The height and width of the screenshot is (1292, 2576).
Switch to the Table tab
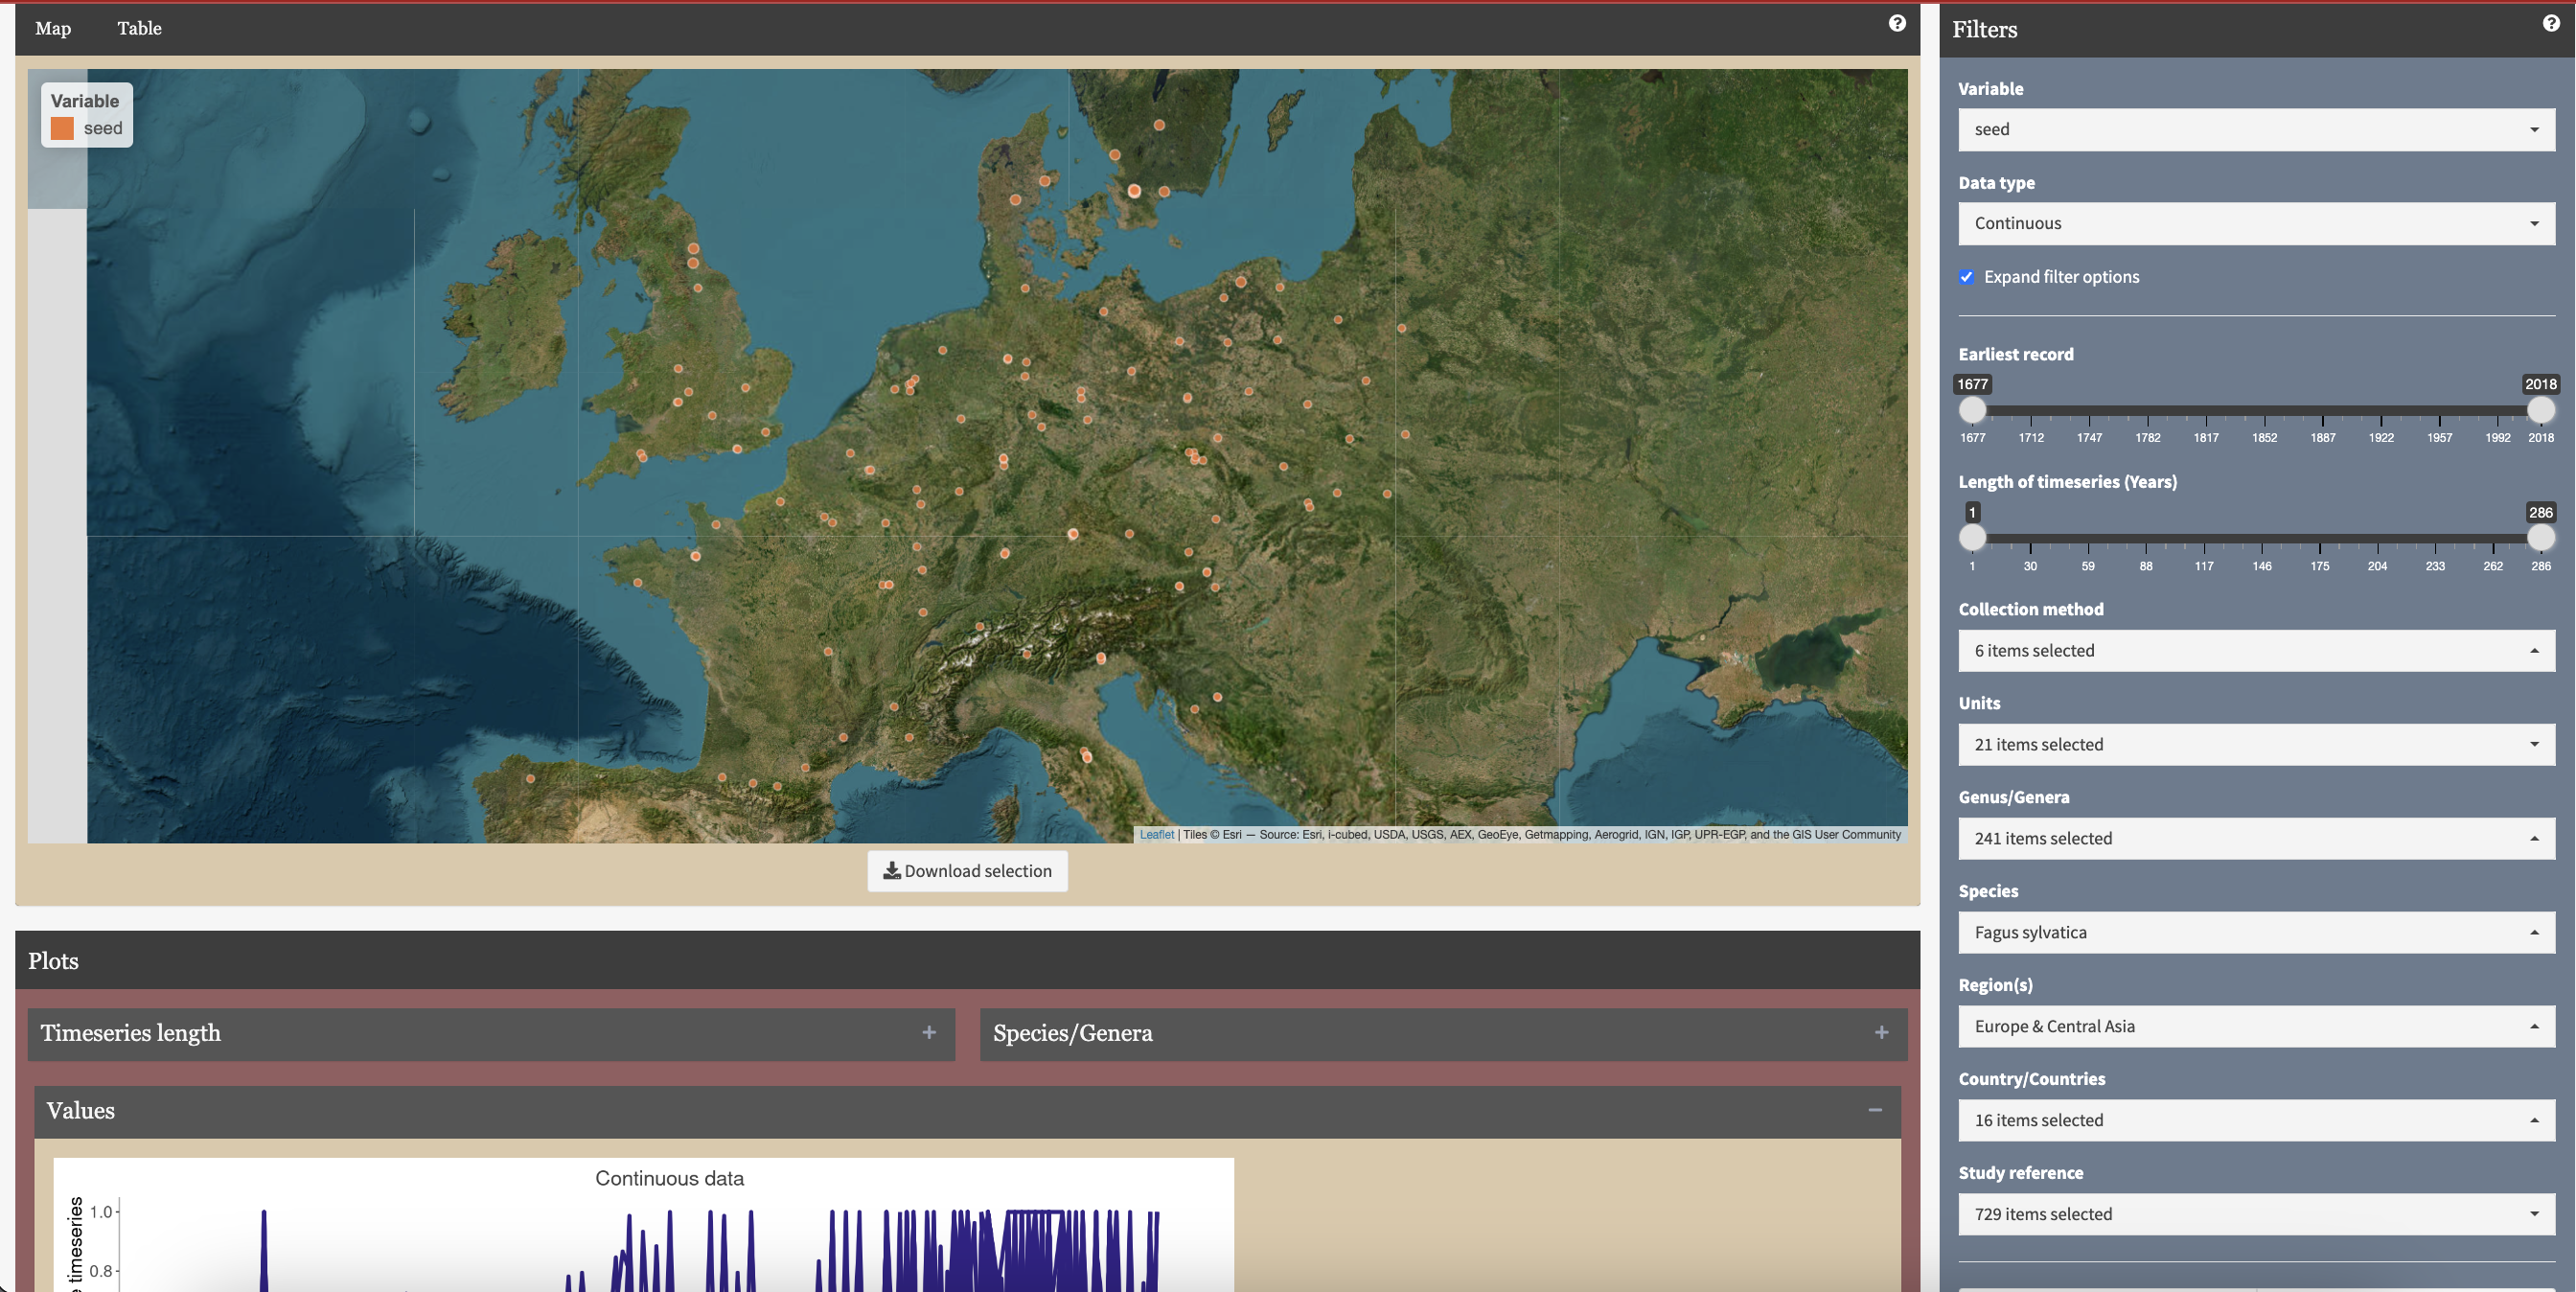click(x=139, y=28)
